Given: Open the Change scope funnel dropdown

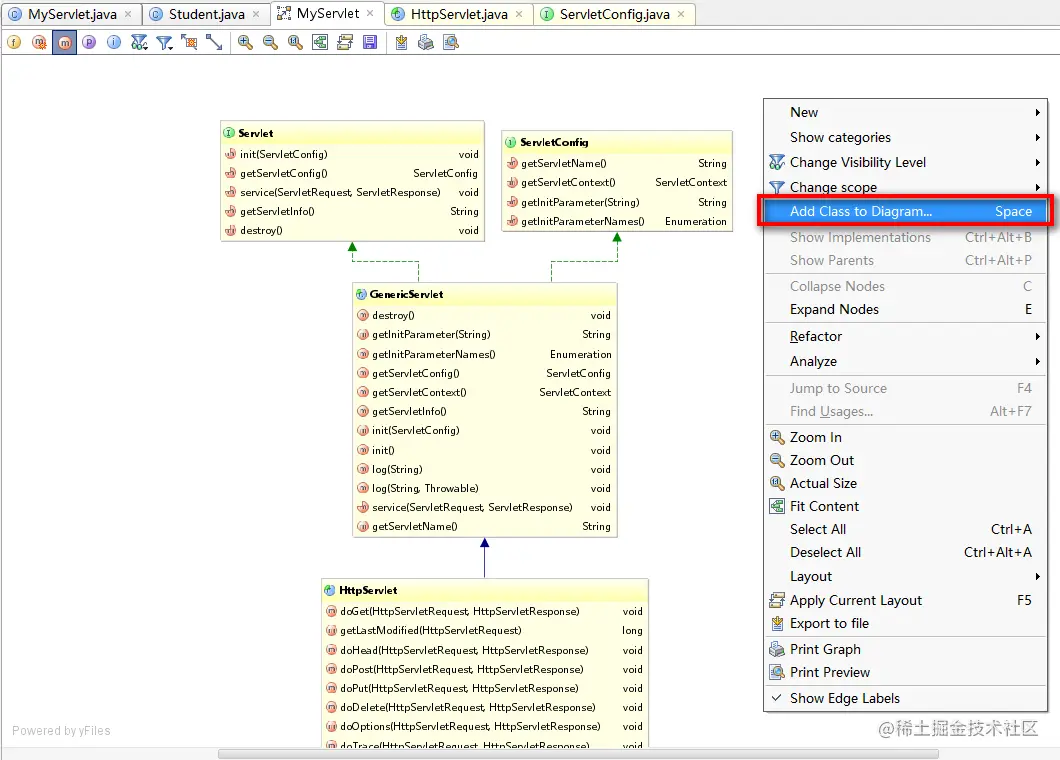Looking at the screenshot, I should tap(164, 43).
